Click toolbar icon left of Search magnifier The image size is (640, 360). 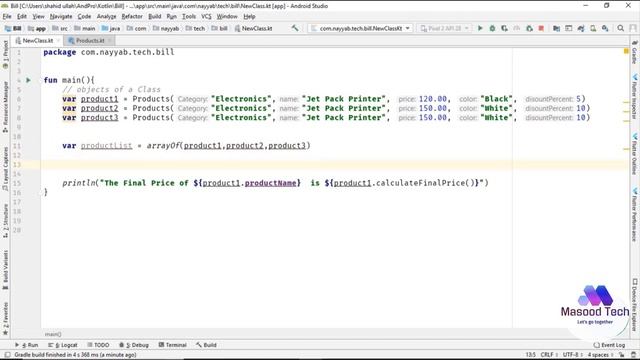click(605, 28)
